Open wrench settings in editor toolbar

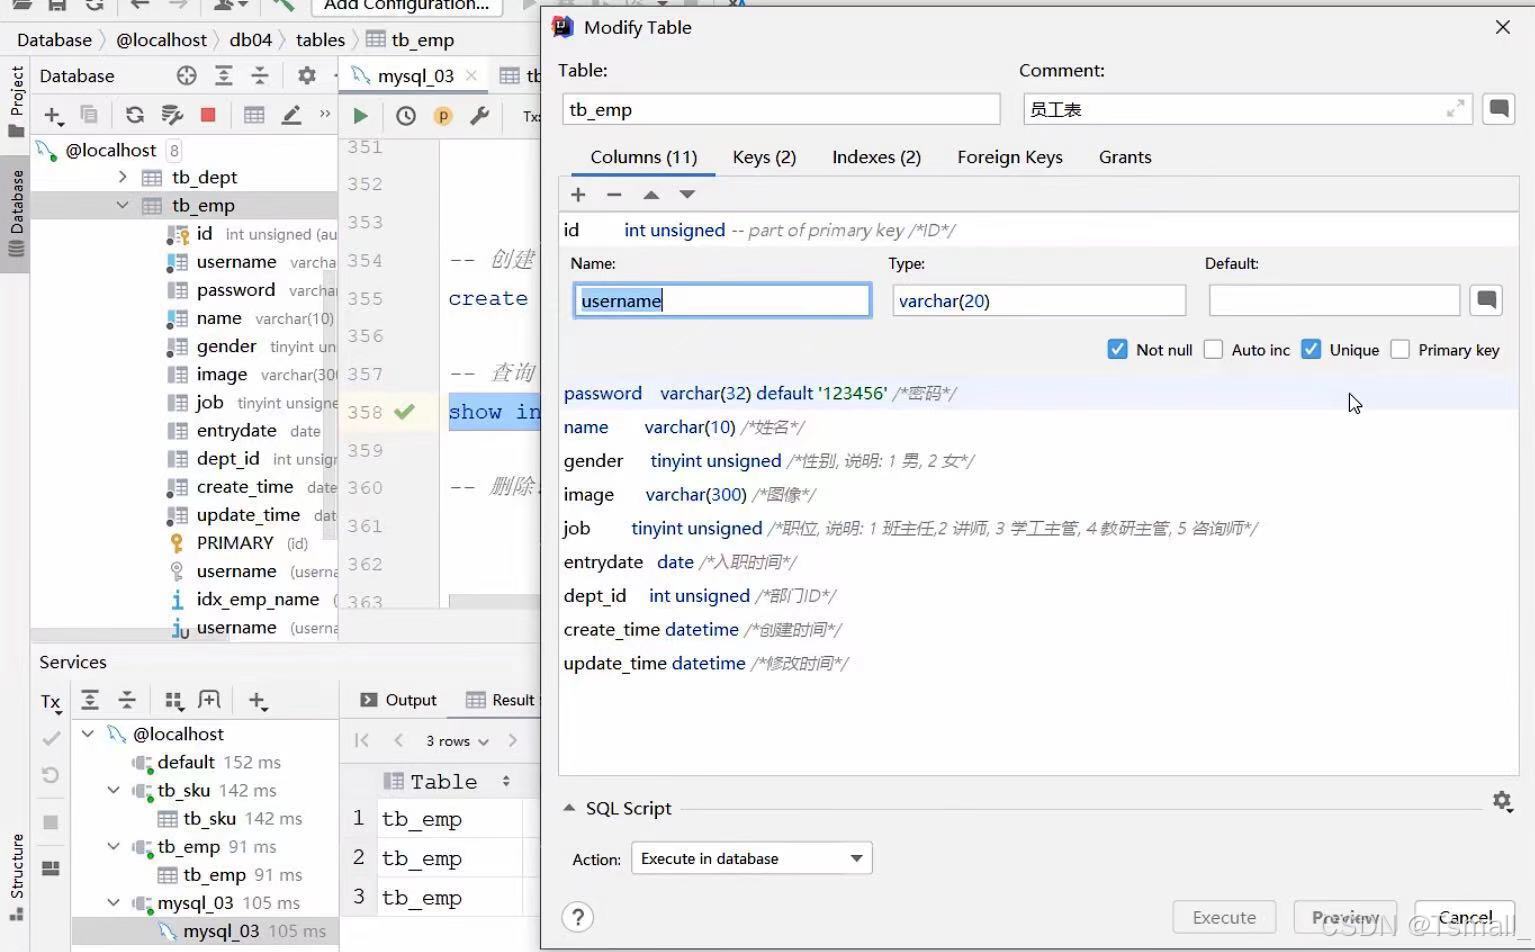click(x=480, y=116)
